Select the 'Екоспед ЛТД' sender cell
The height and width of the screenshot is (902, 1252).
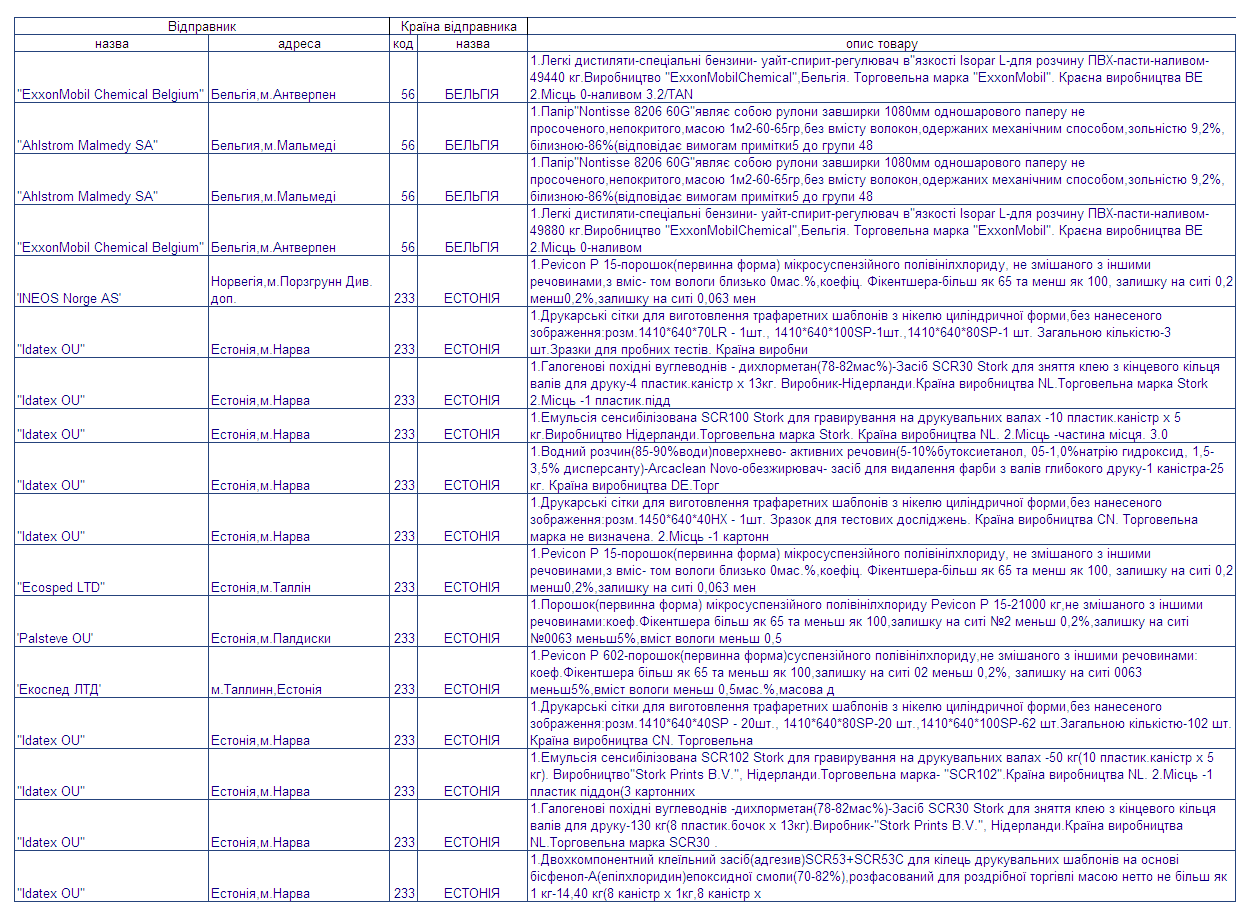click(111, 672)
